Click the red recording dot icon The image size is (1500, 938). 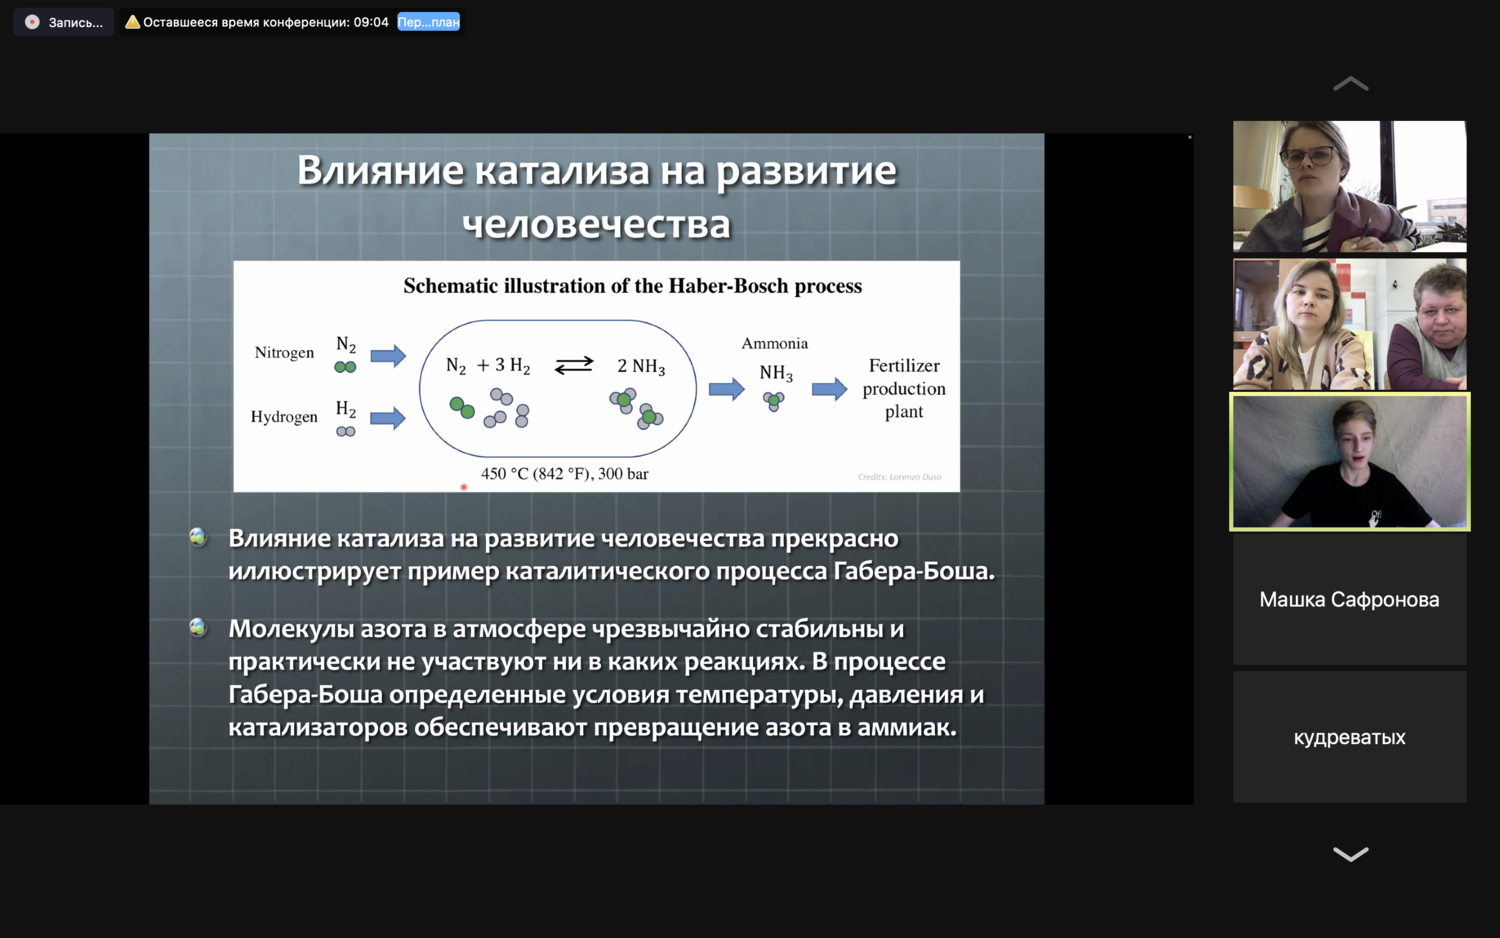point(32,22)
